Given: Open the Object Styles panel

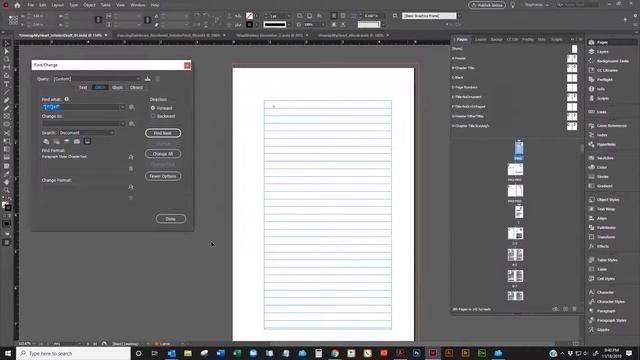Looking at the screenshot, I should 608,200.
